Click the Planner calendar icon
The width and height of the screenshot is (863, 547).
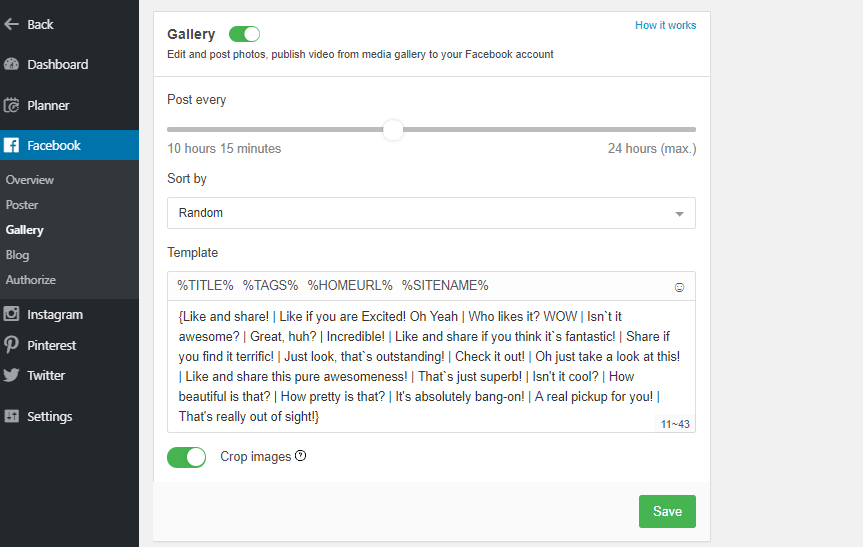(x=12, y=105)
